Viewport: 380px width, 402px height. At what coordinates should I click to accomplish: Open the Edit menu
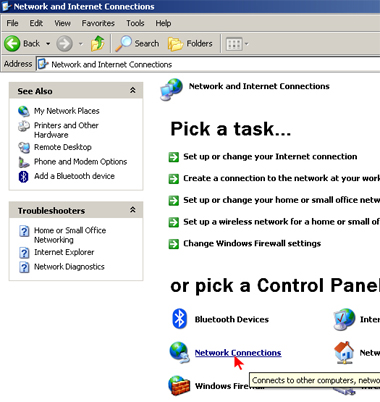click(x=36, y=23)
